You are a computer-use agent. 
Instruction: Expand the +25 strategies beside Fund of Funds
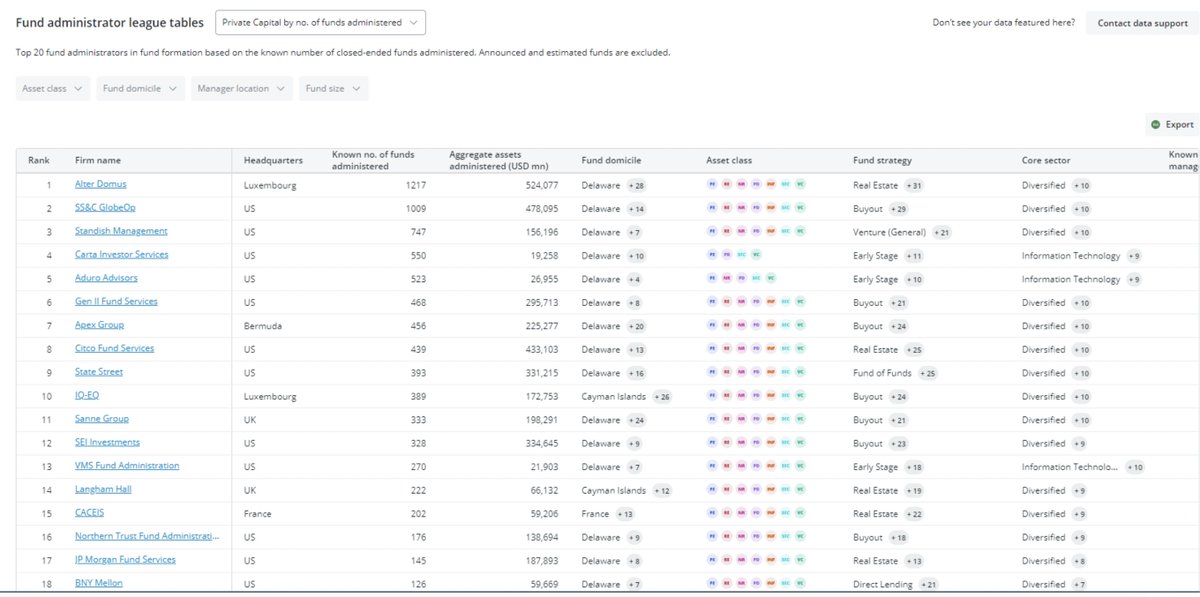pos(927,373)
